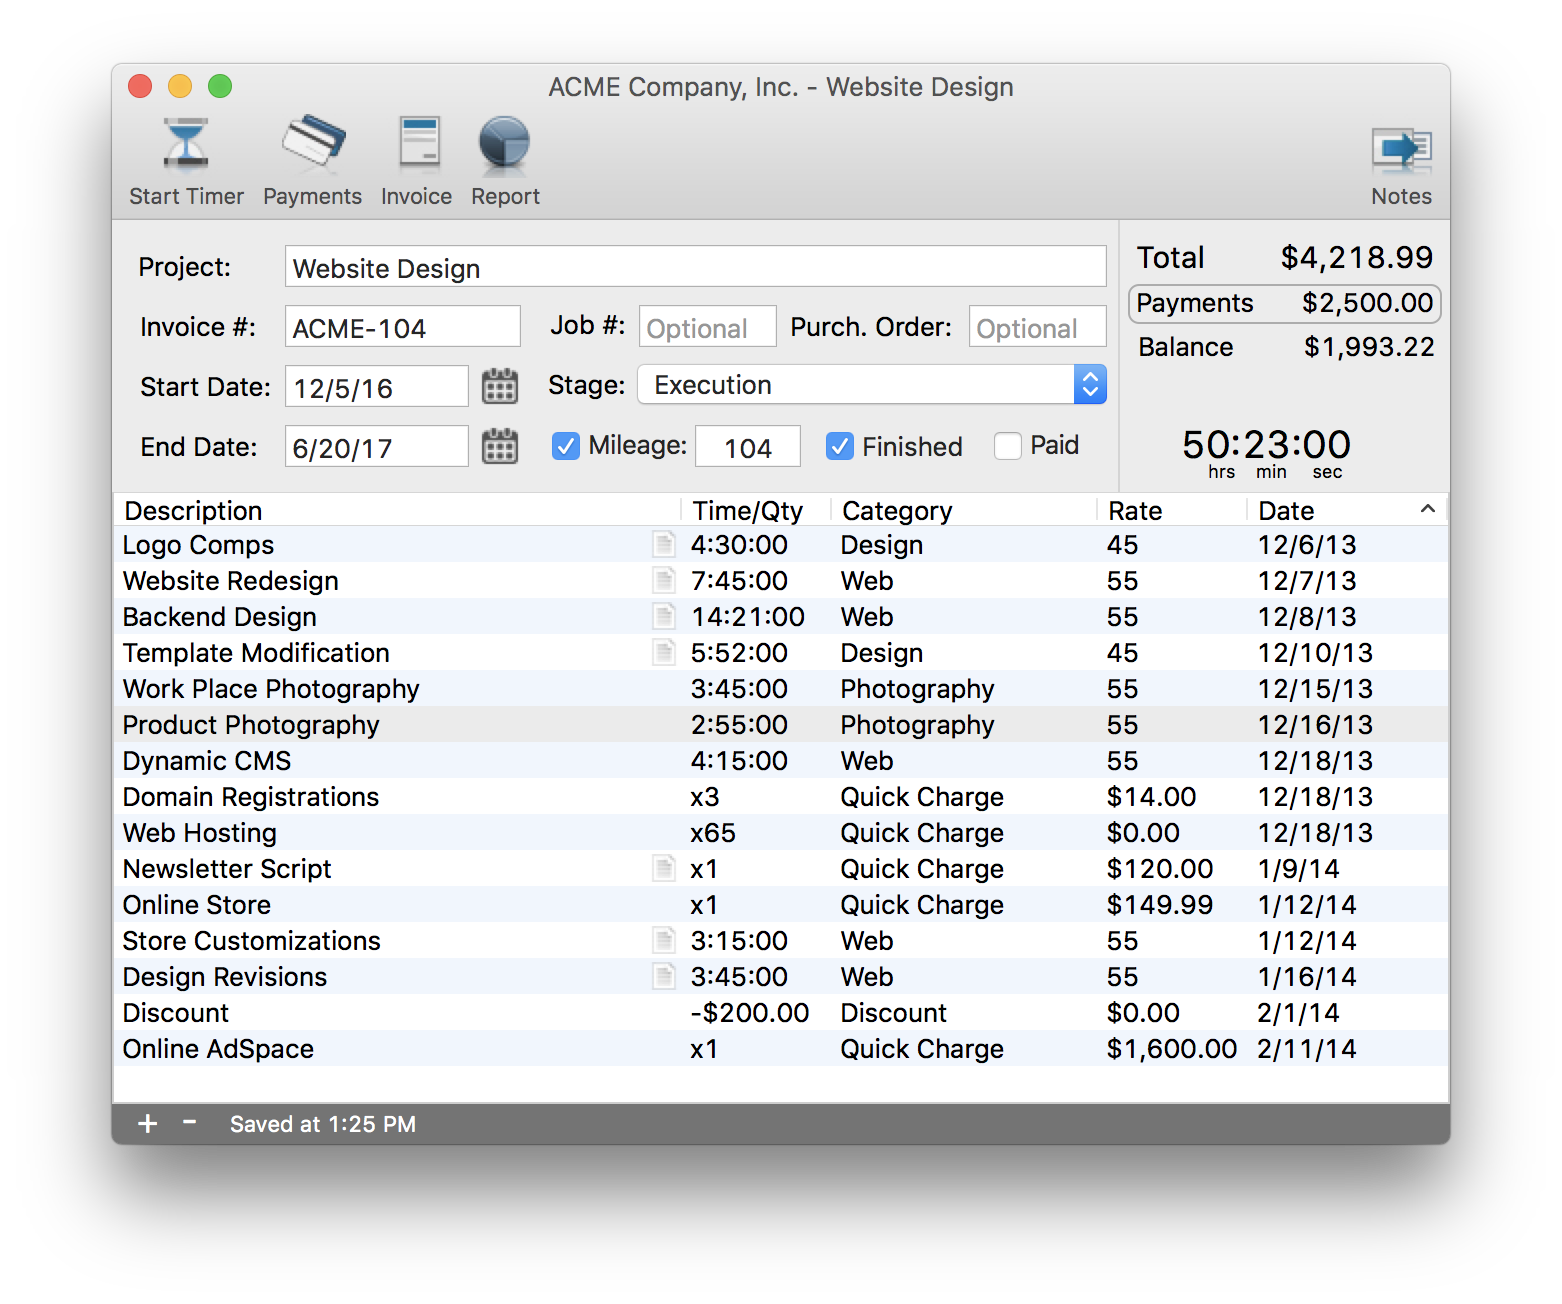Toggle the Date column sort arrow
This screenshot has height=1304, width=1562.
pyautogui.click(x=1427, y=510)
